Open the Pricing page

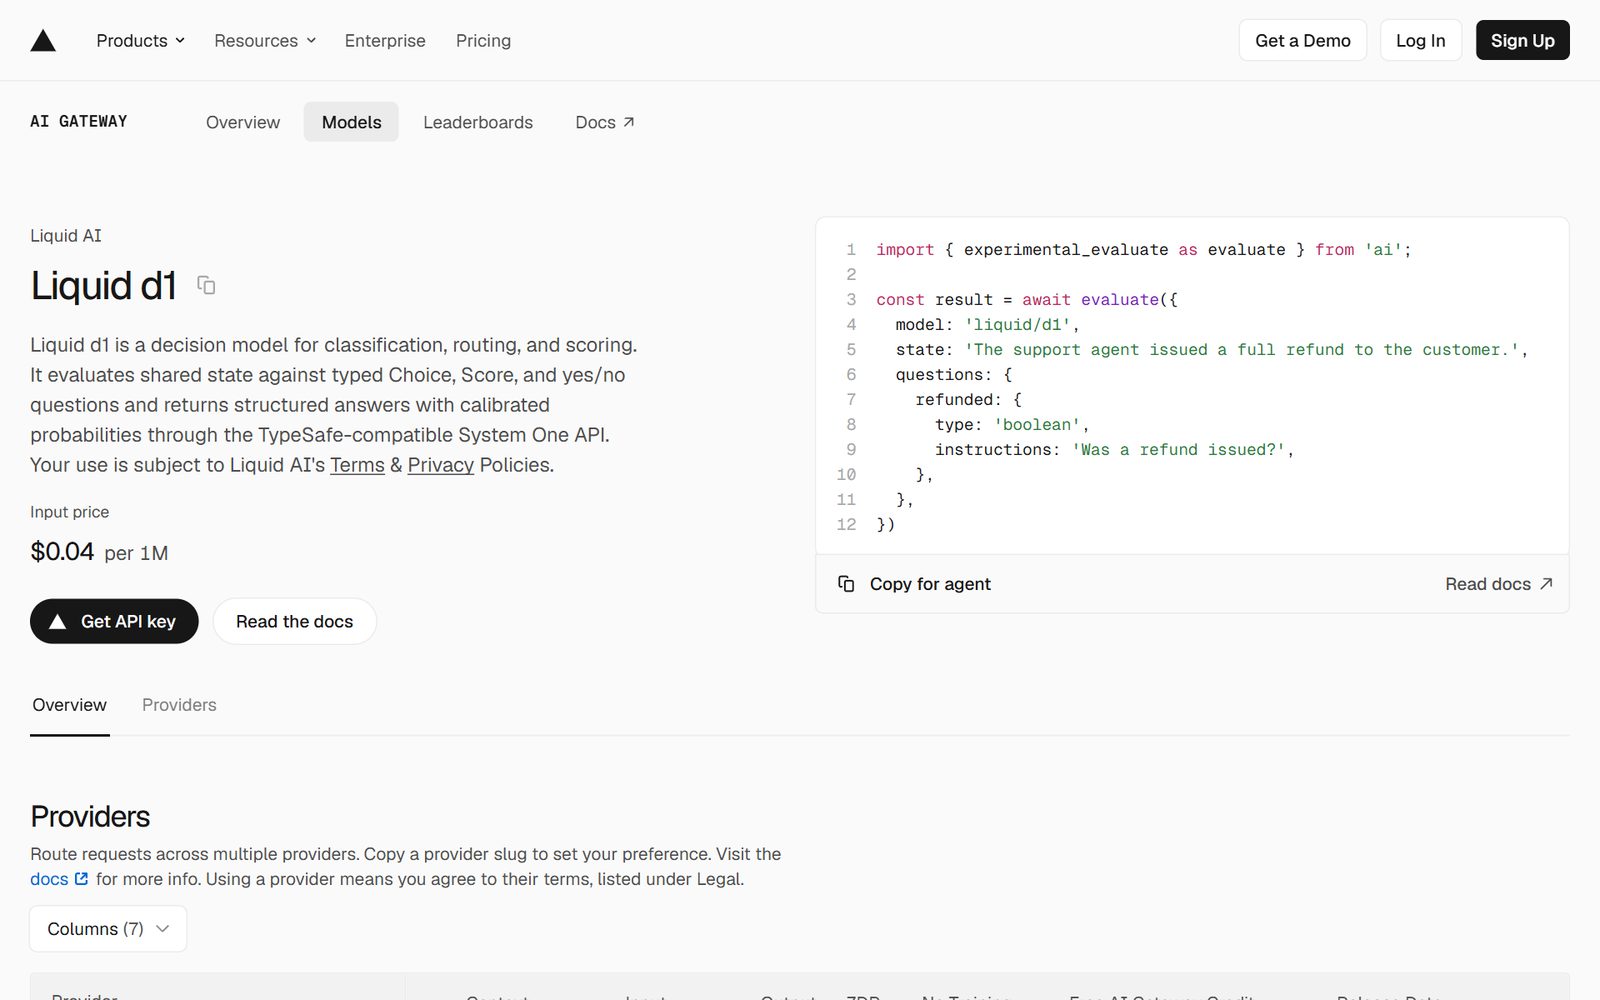pyautogui.click(x=483, y=40)
